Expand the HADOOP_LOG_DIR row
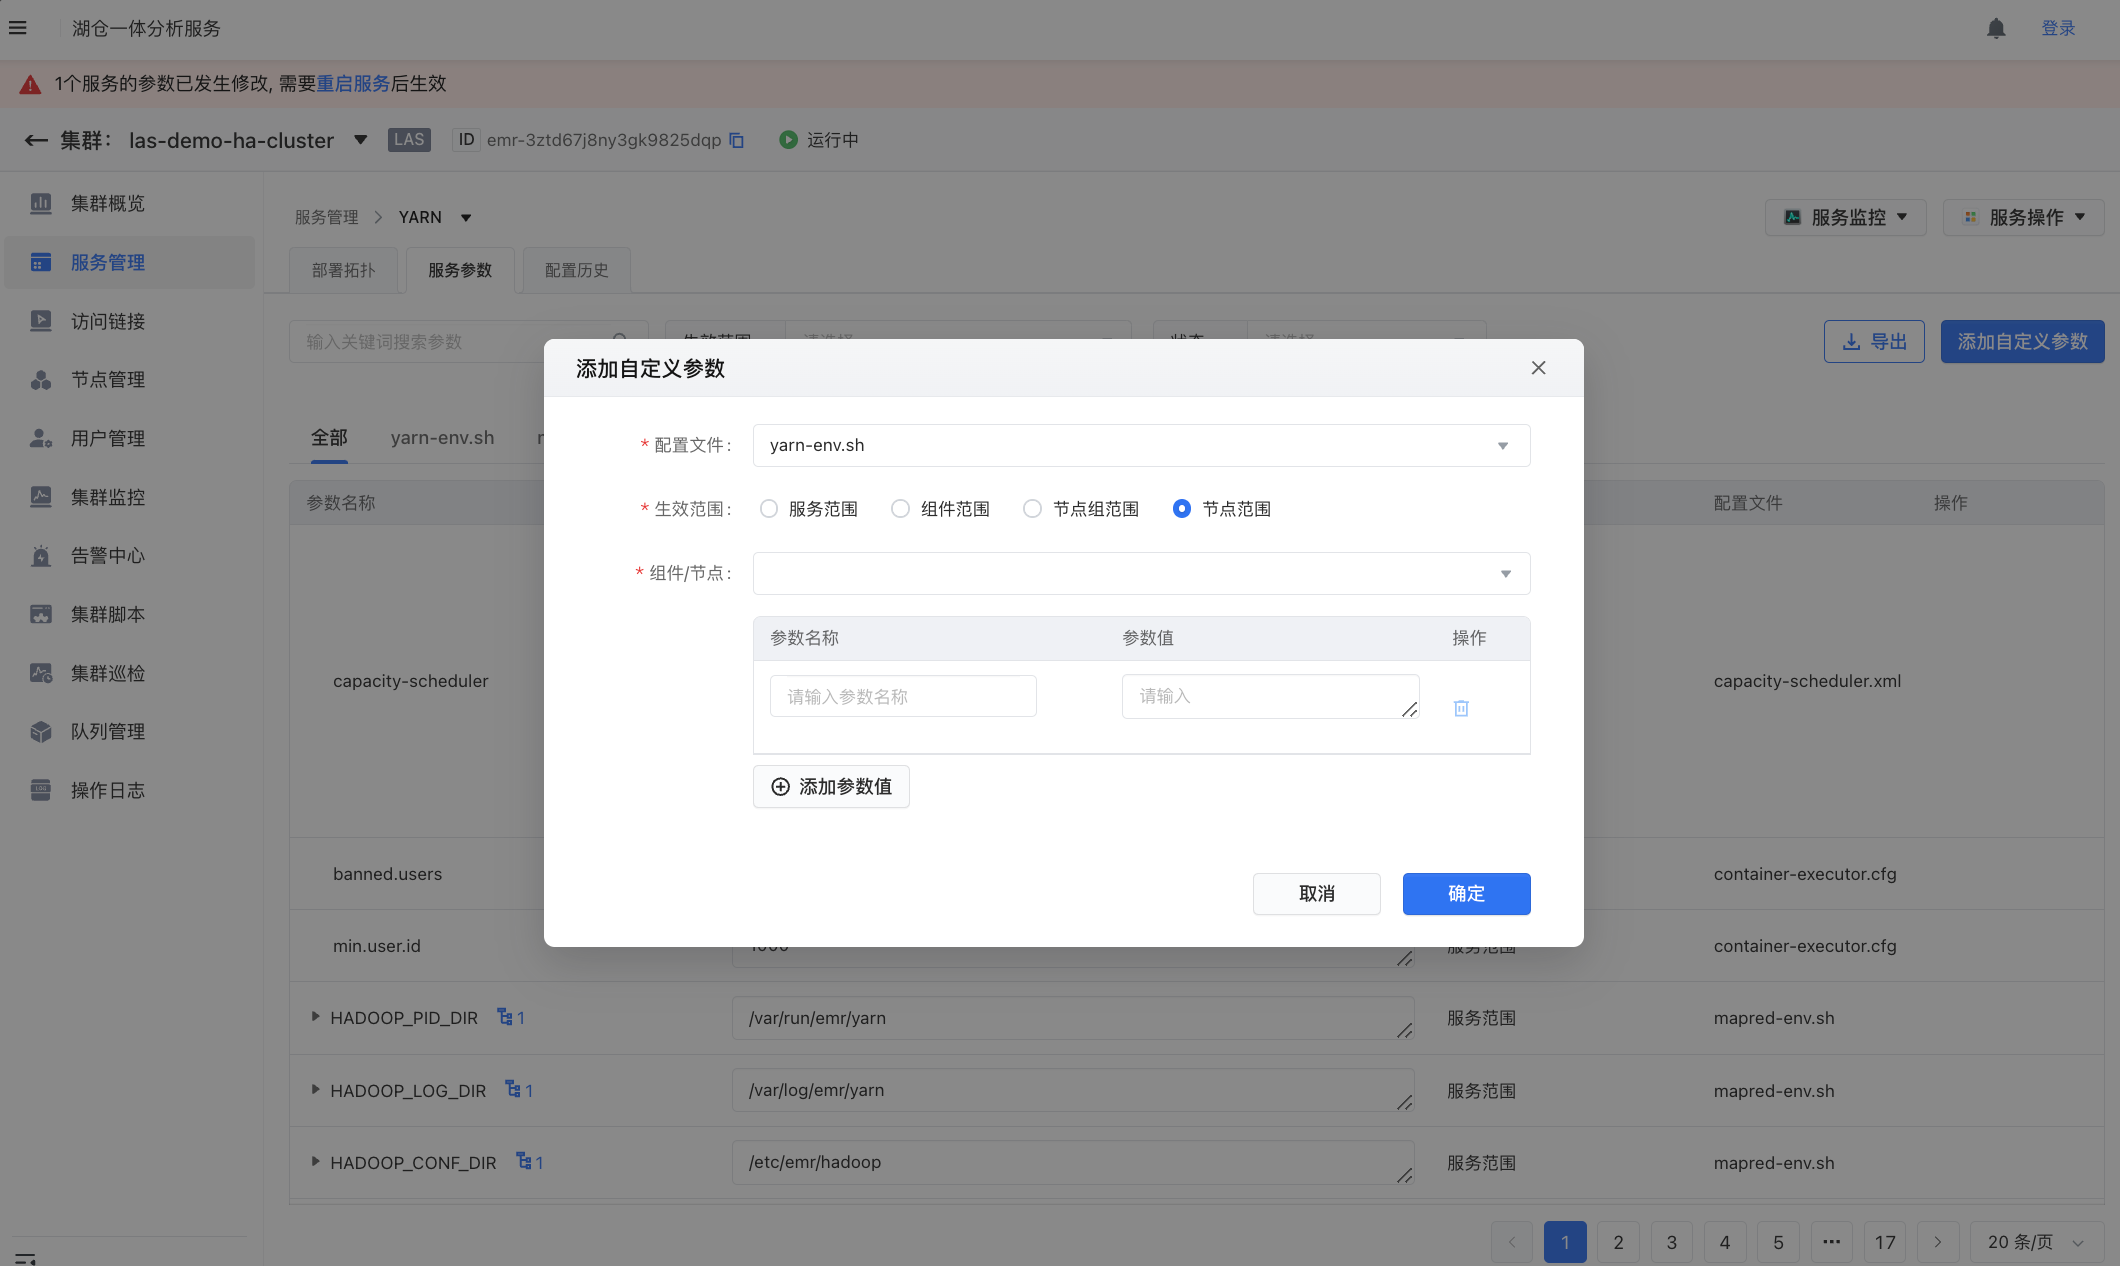This screenshot has width=2120, height=1266. pyautogui.click(x=315, y=1089)
